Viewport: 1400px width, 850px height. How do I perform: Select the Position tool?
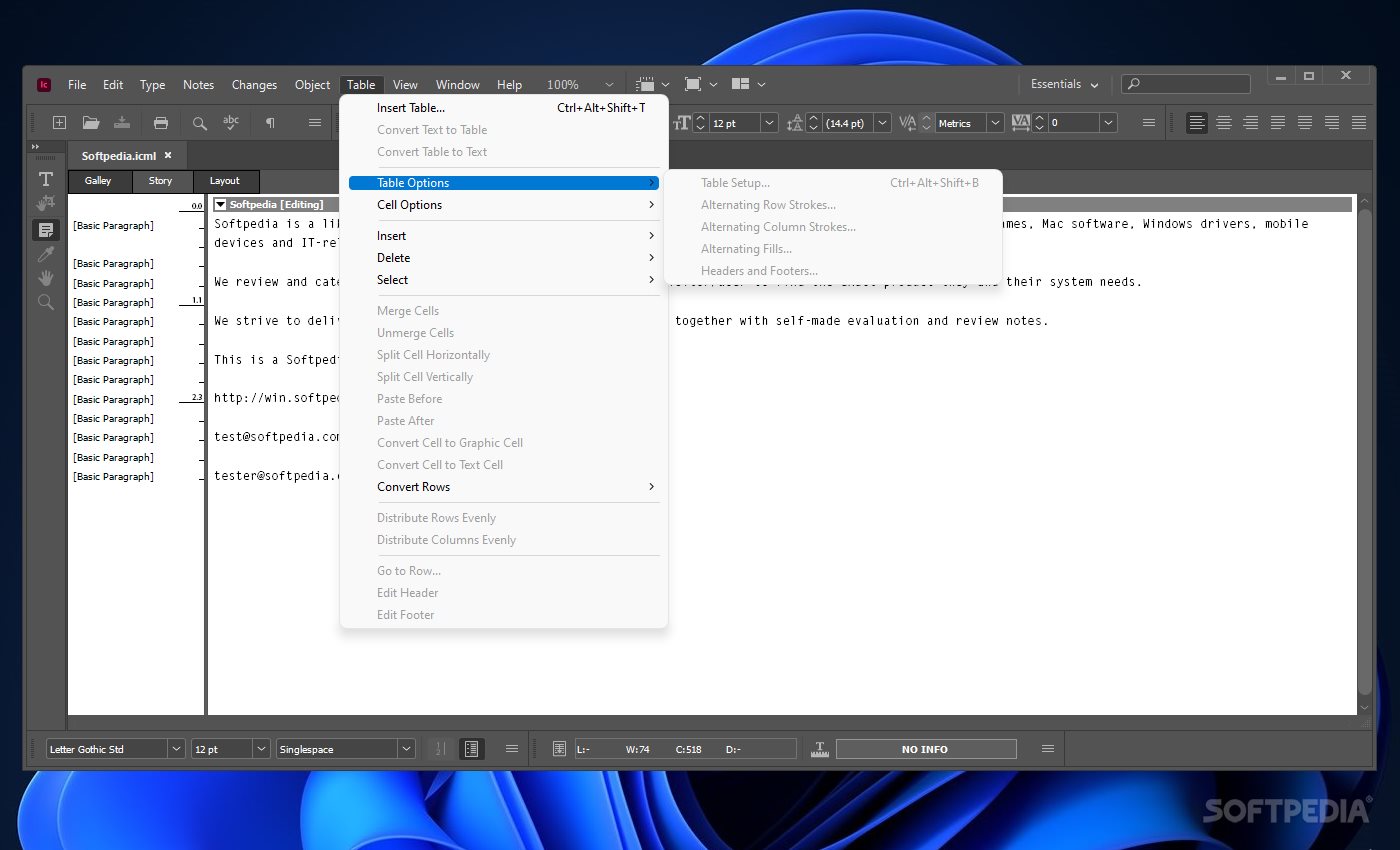coord(45,204)
